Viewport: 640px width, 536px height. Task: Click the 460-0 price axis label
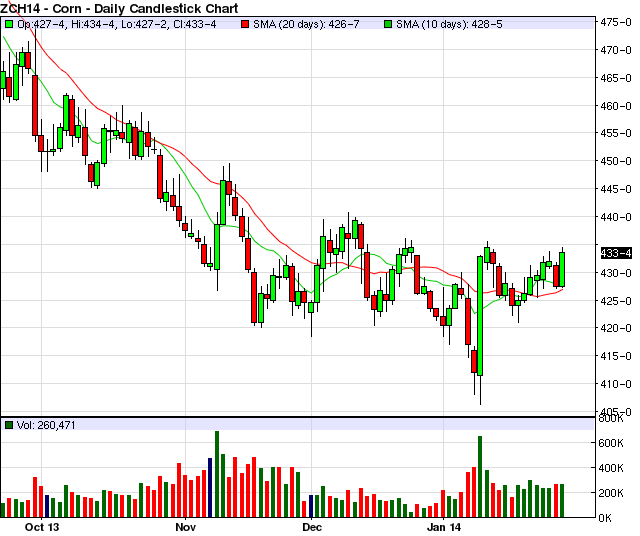tap(616, 106)
